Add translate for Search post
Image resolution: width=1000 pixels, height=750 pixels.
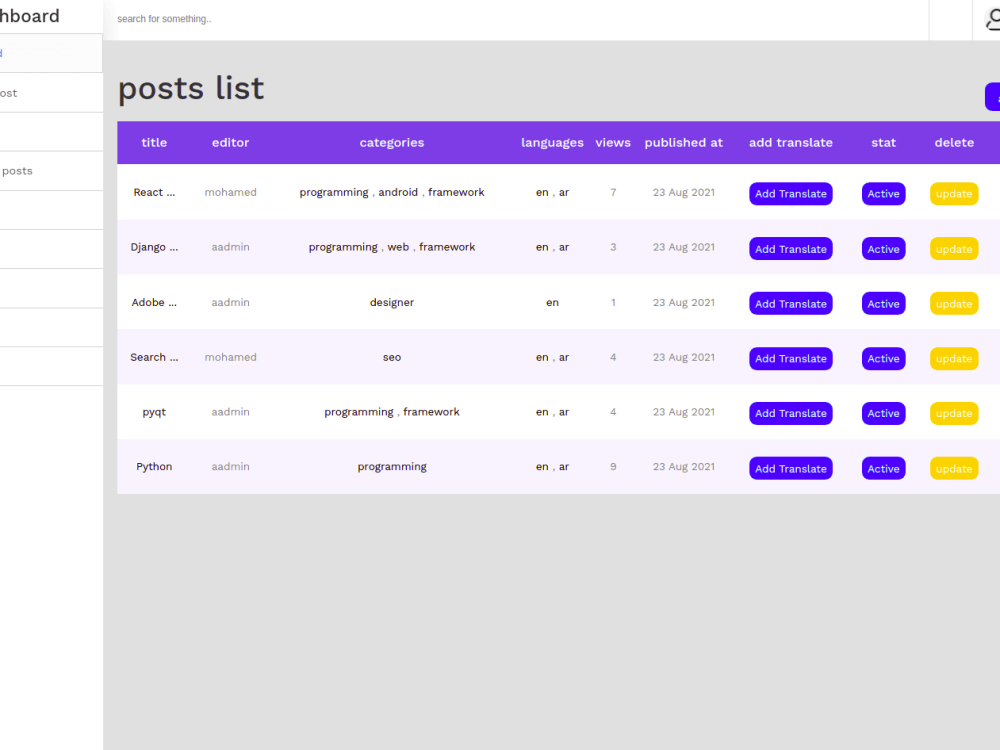(x=790, y=358)
